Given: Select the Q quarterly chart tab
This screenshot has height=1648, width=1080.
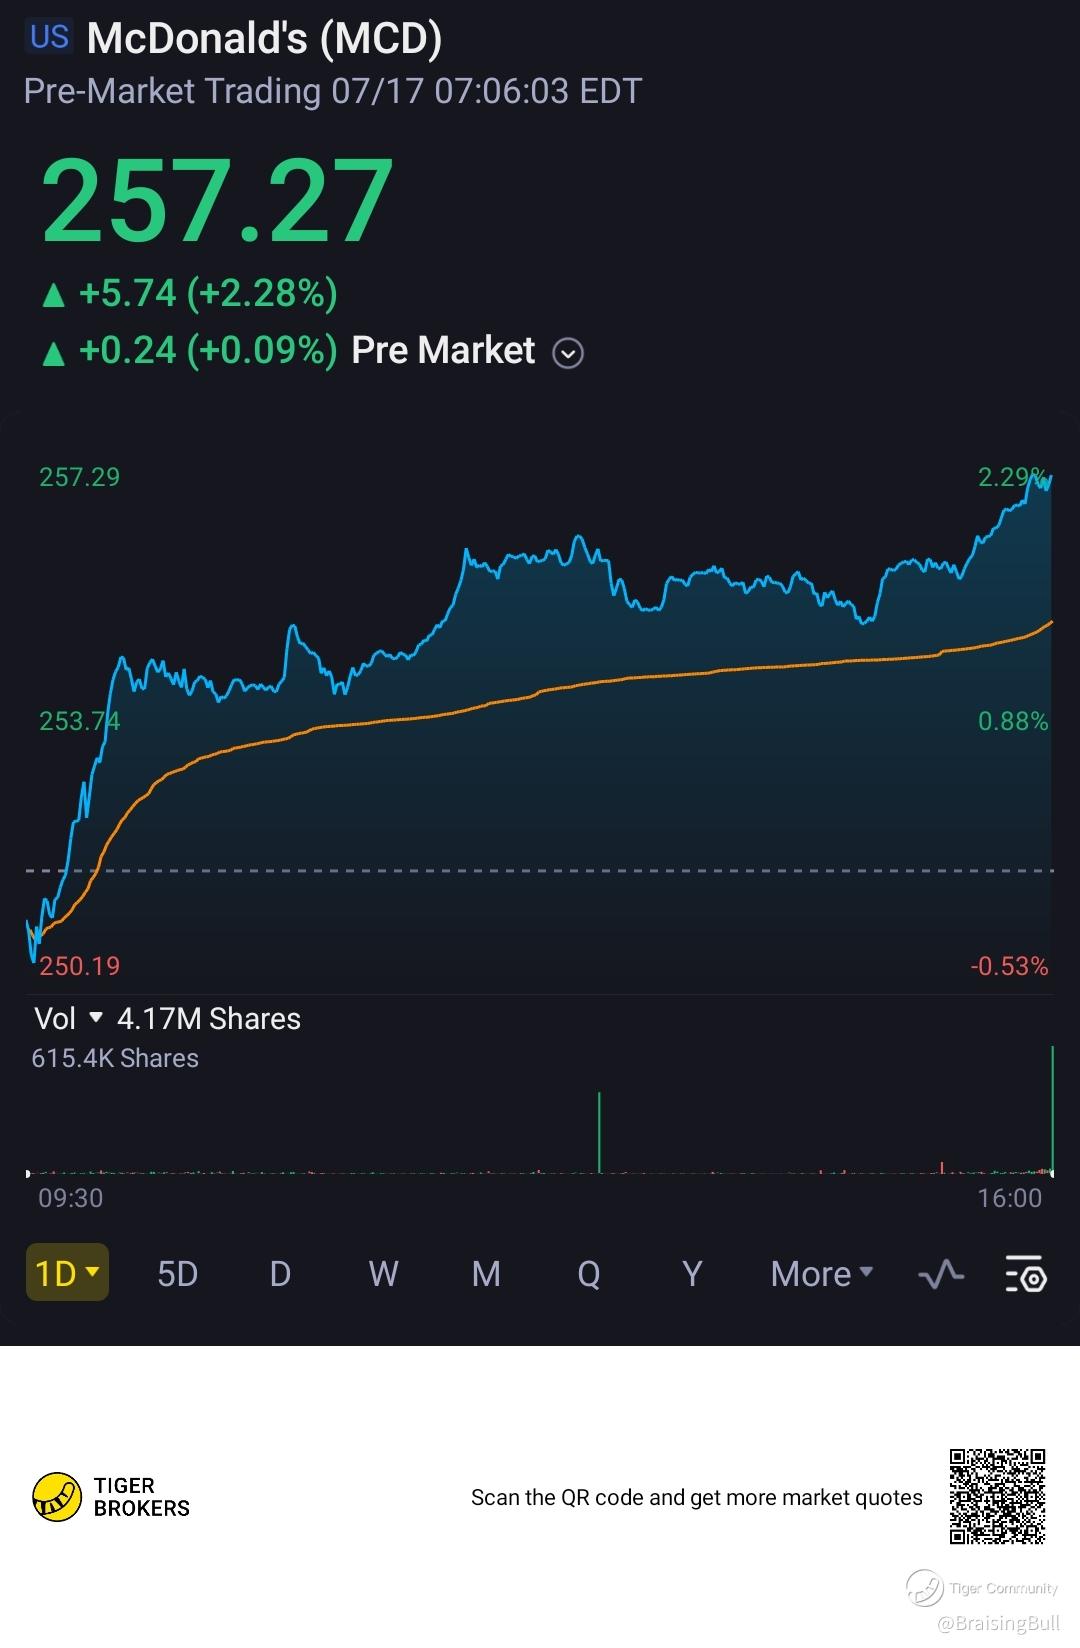Looking at the screenshot, I should pos(589,1274).
